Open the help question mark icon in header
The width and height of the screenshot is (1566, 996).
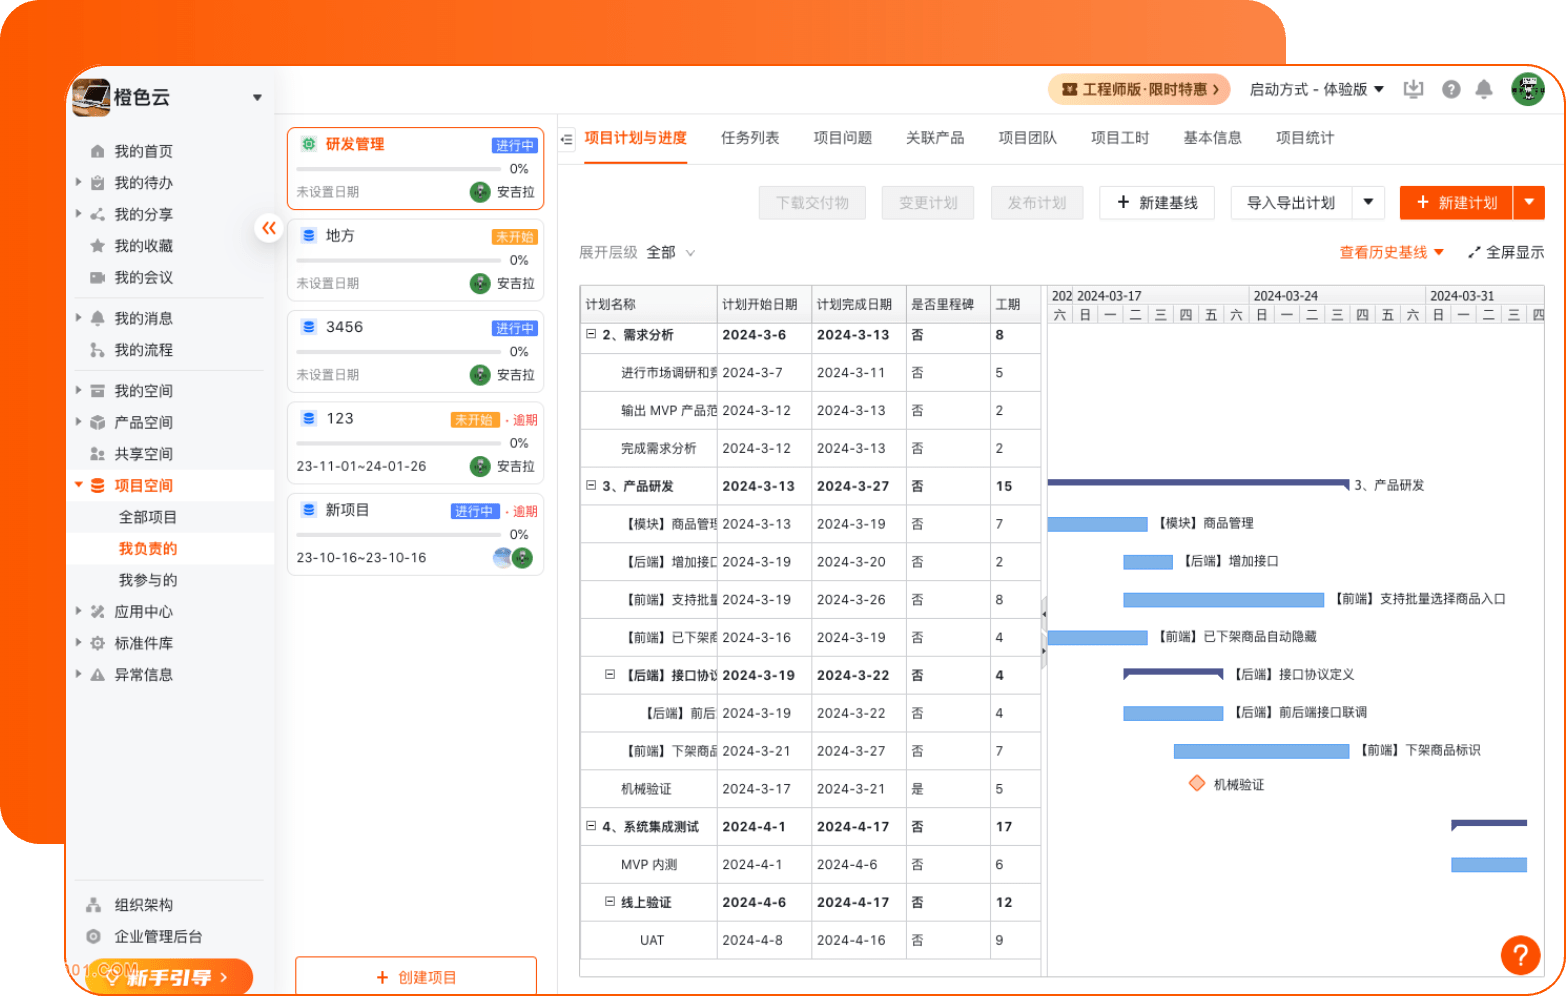pos(1451,90)
